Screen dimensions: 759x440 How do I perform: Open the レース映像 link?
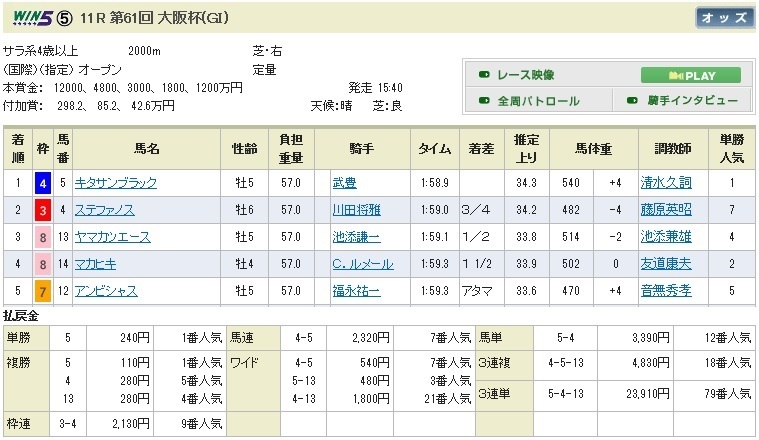(x=525, y=75)
